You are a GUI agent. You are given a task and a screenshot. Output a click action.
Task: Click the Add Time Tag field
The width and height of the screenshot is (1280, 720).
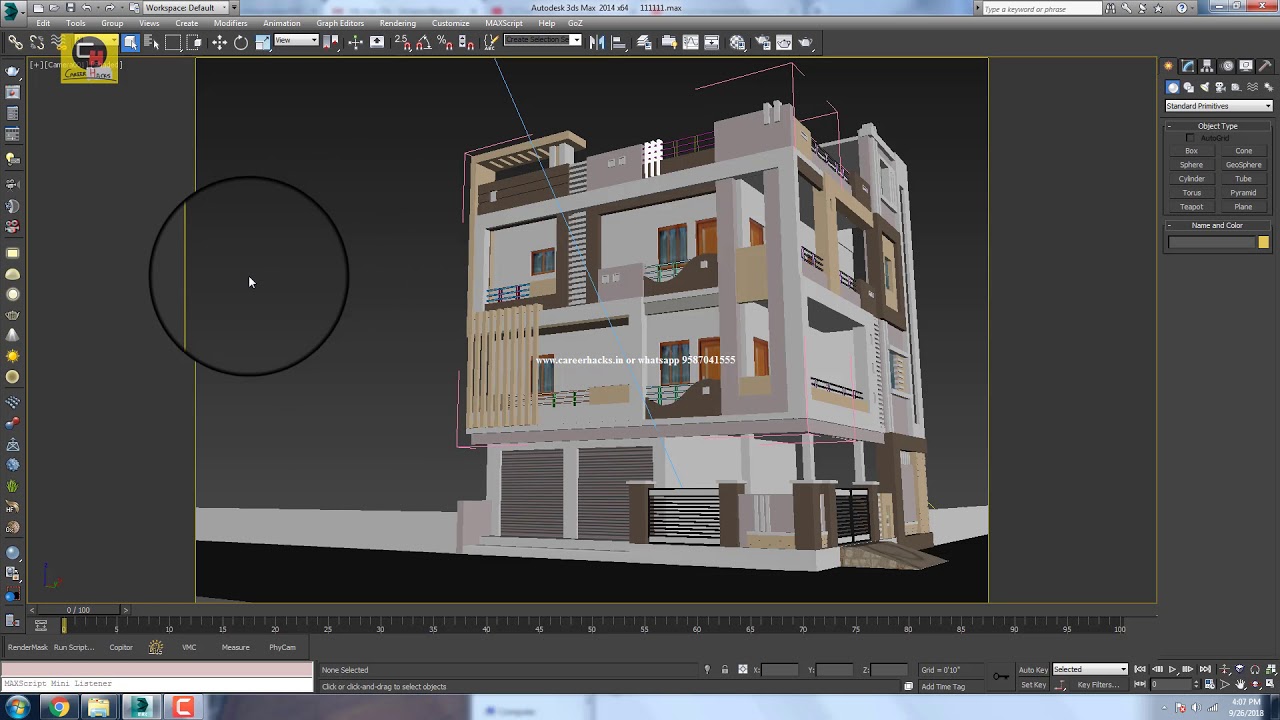(x=951, y=686)
